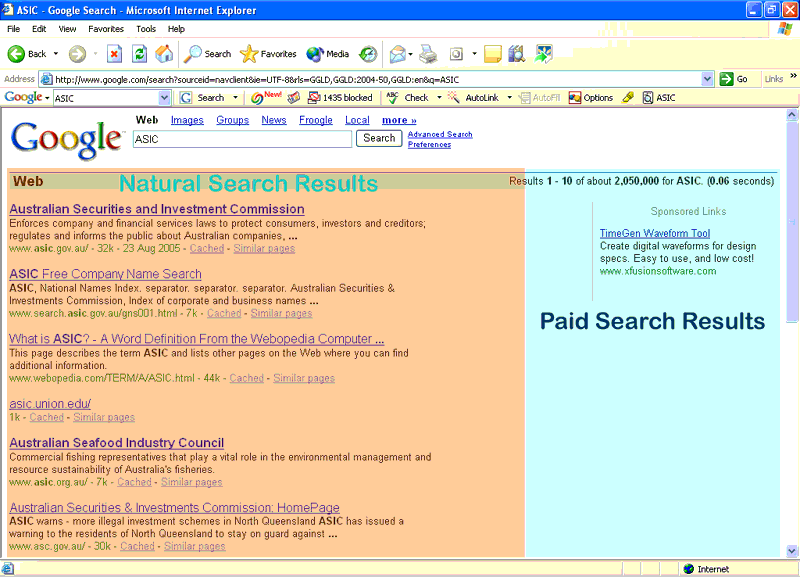
Task: Expand the Forward button history dropdown
Action: coord(95,54)
